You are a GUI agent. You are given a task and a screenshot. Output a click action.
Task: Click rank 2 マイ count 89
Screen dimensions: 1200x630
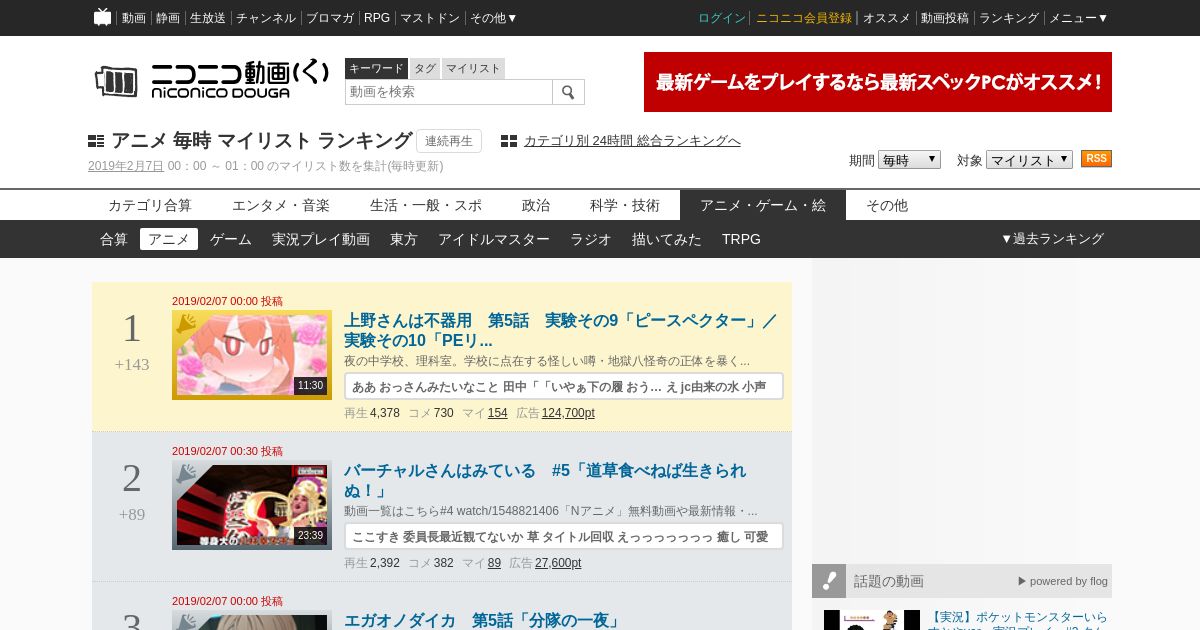pos(495,563)
